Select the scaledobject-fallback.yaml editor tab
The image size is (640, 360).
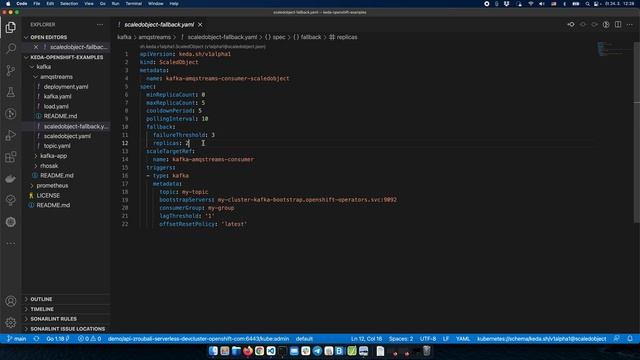tap(159, 25)
